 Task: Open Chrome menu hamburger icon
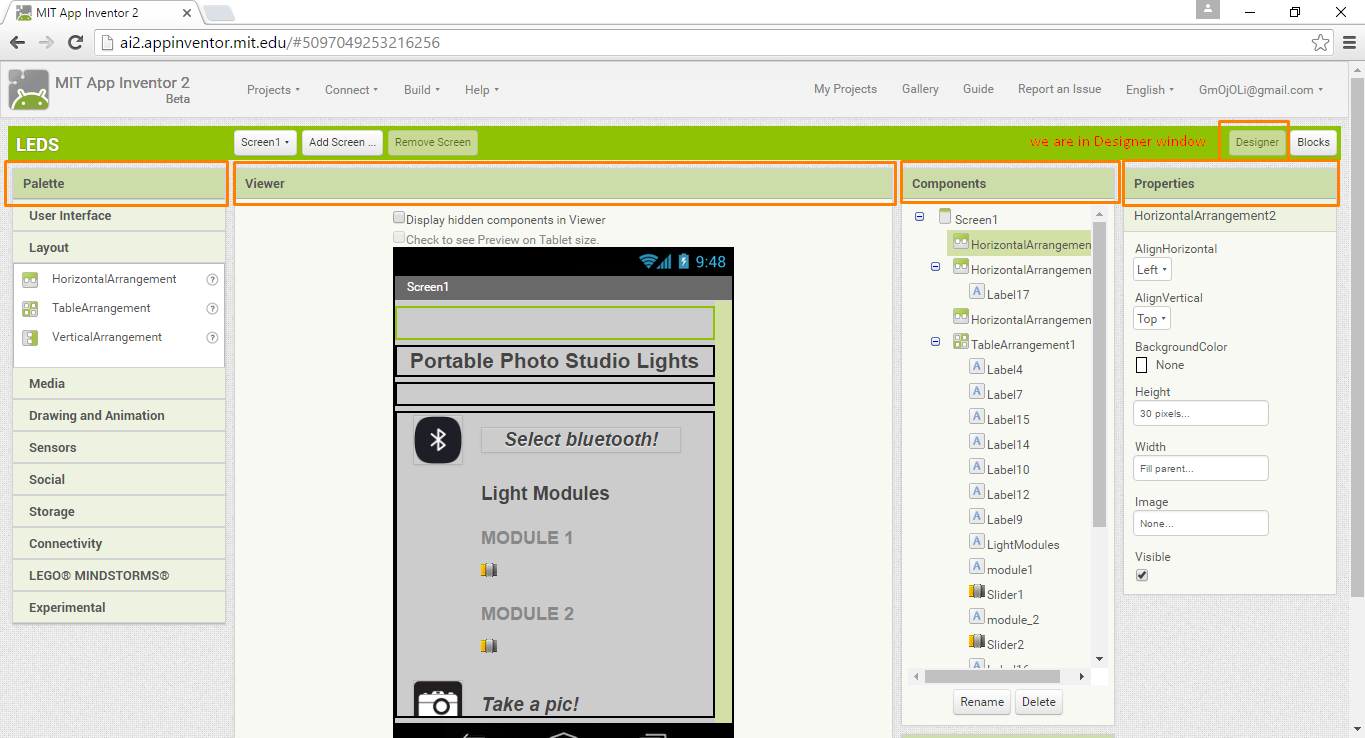1349,42
